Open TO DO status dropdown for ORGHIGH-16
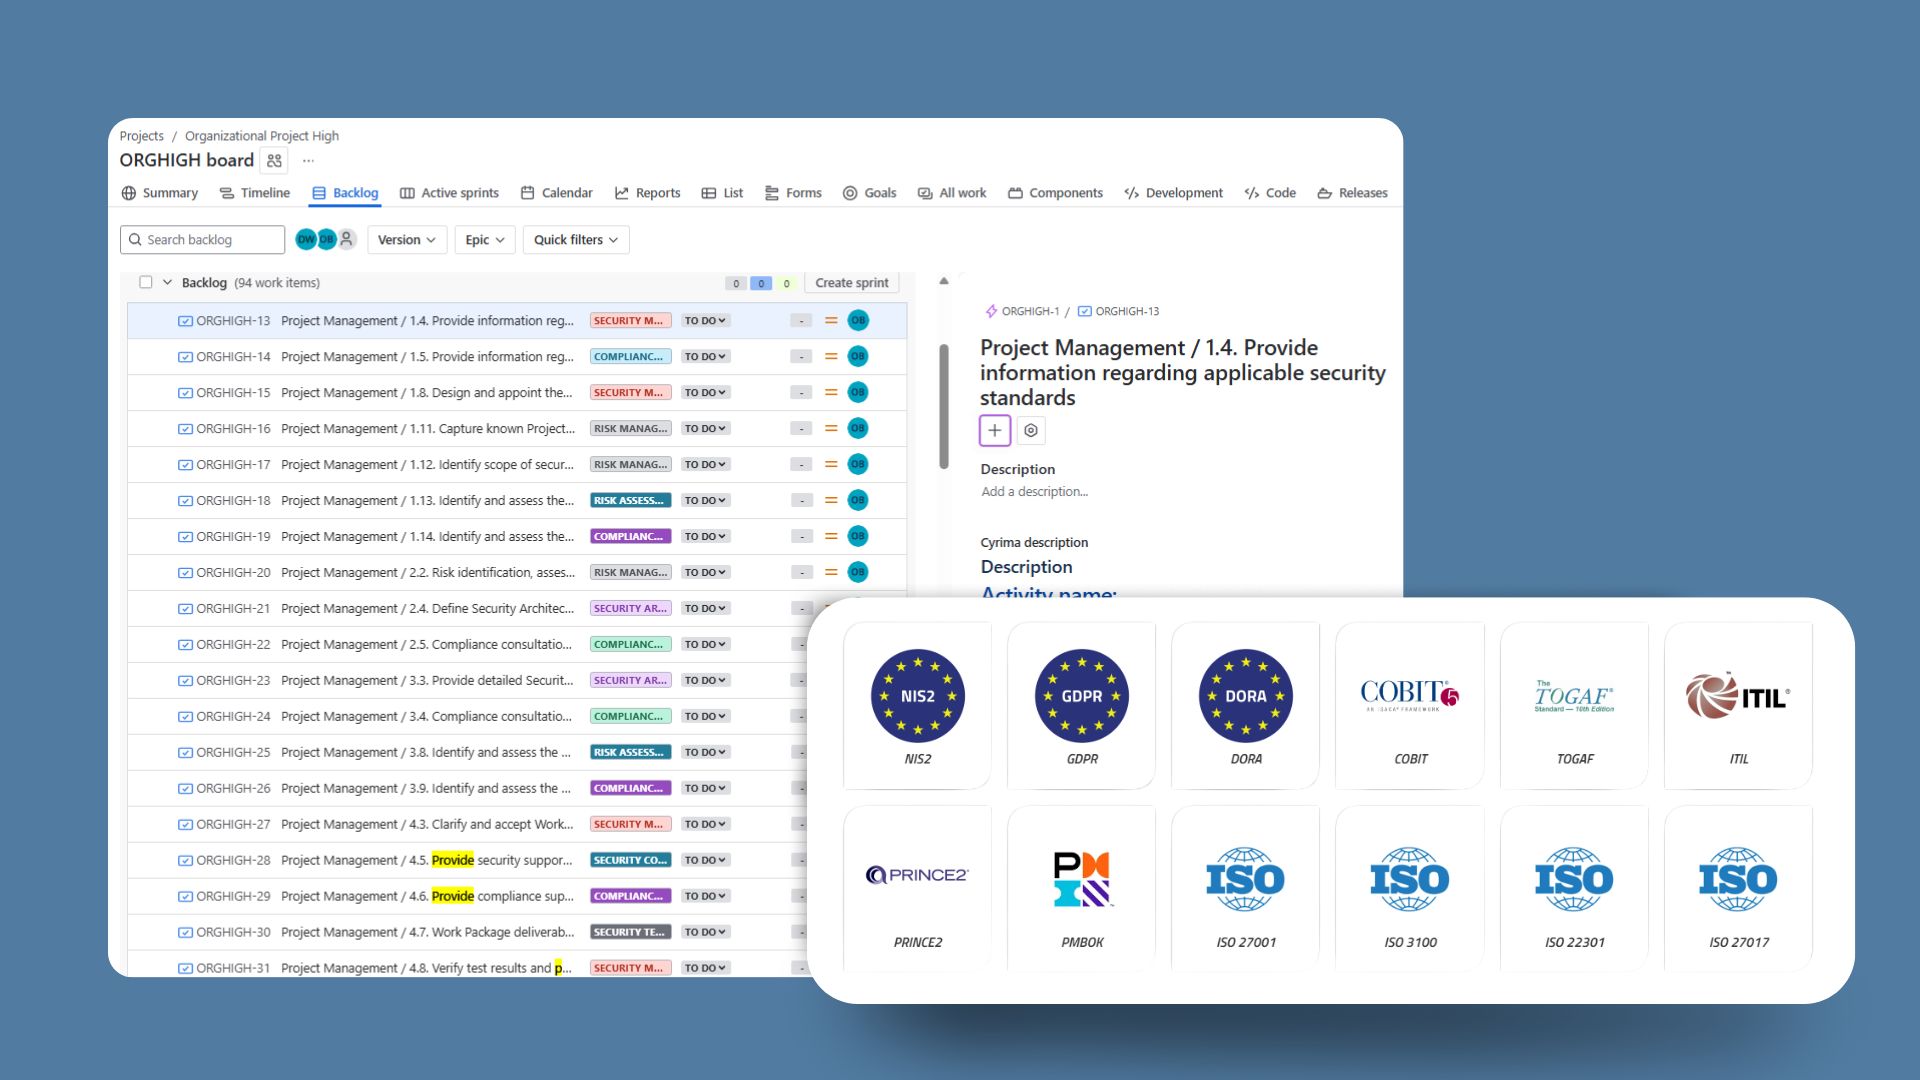 click(x=705, y=429)
